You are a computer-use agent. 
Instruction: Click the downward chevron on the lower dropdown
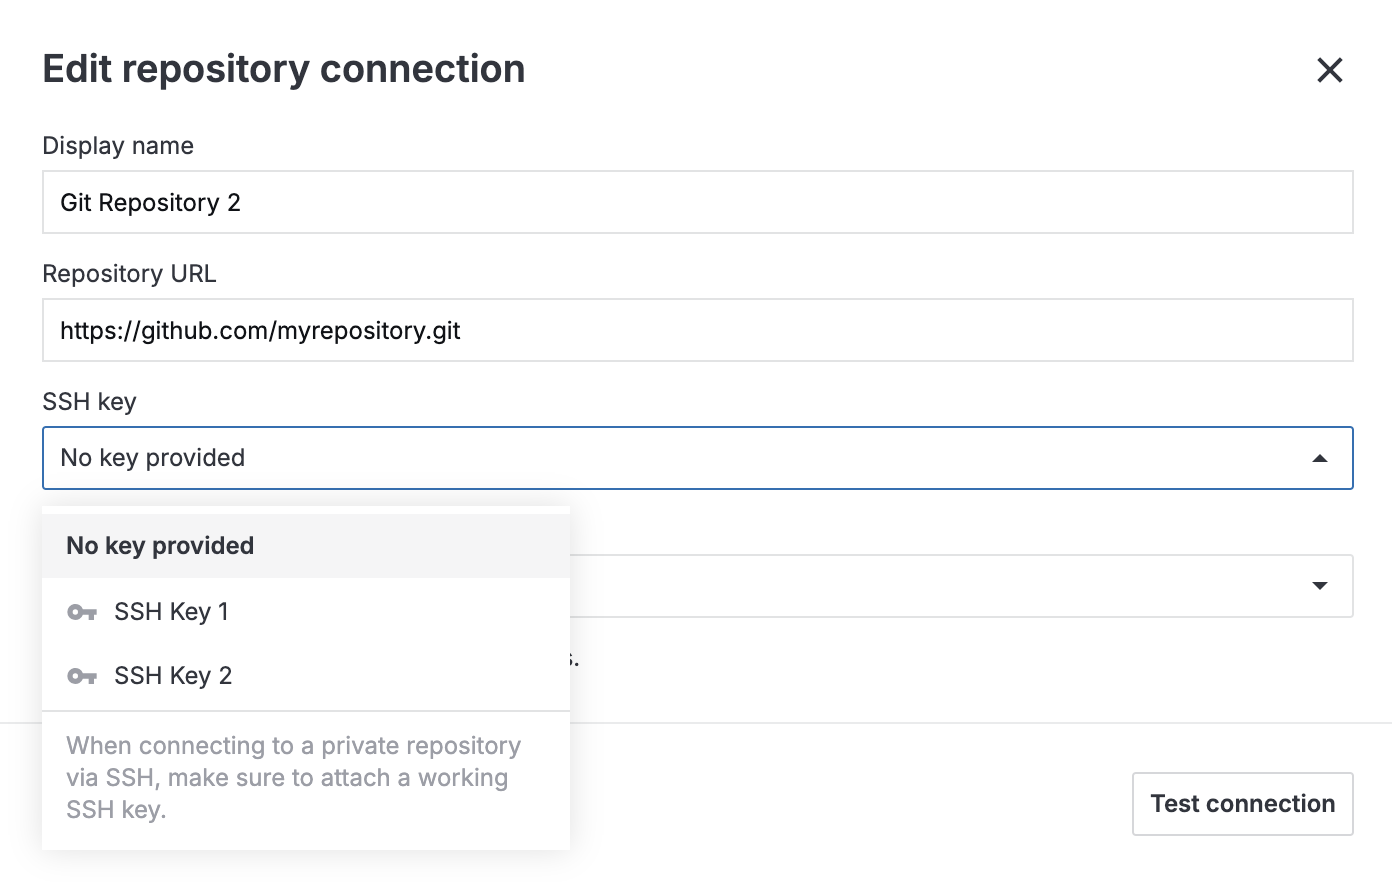point(1318,586)
